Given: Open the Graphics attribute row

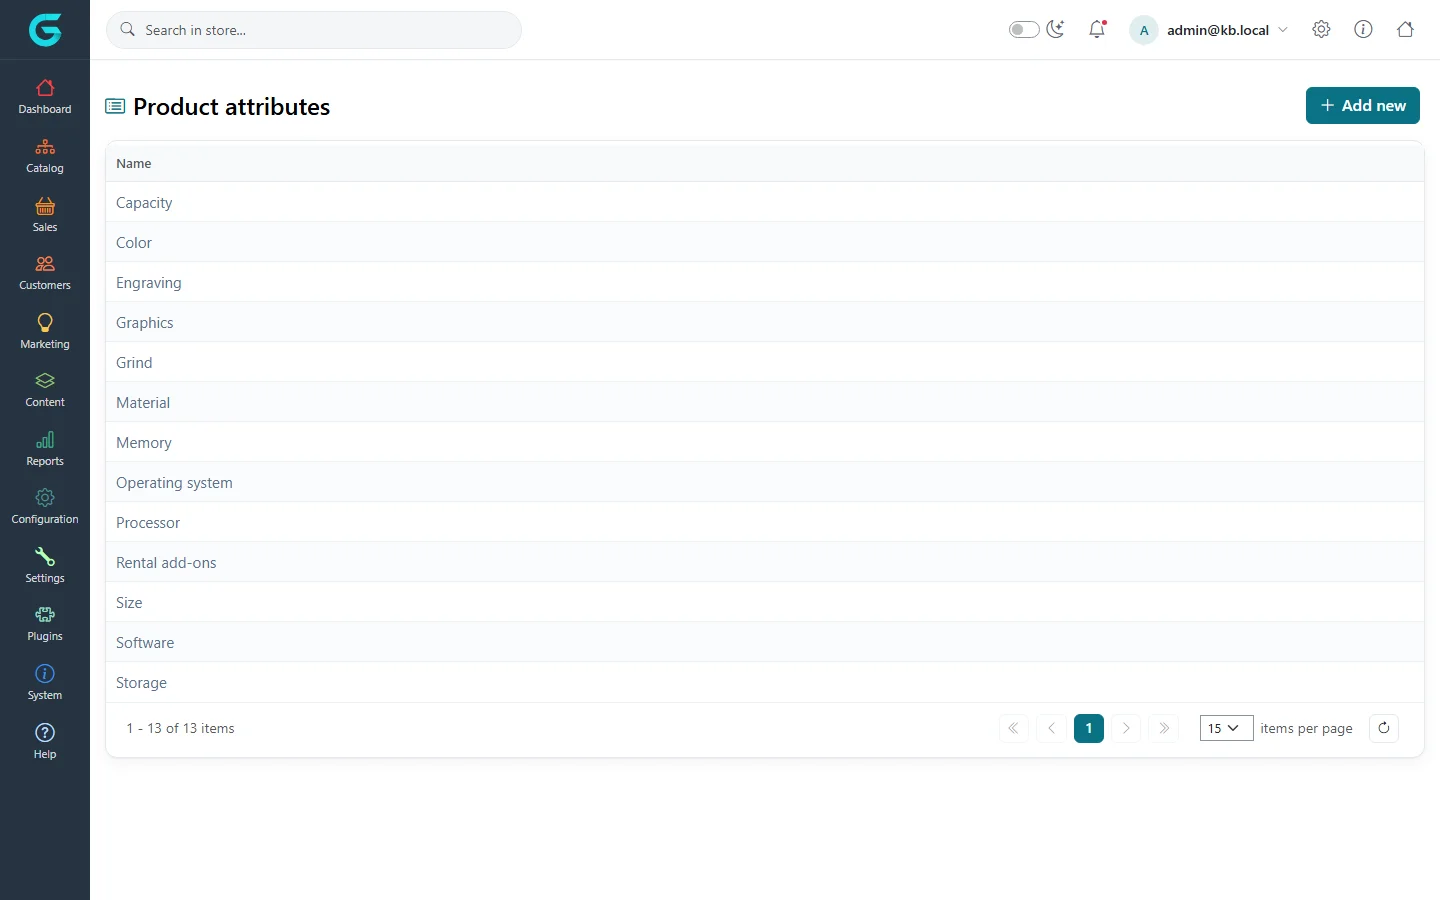Looking at the screenshot, I should pyautogui.click(x=765, y=322).
